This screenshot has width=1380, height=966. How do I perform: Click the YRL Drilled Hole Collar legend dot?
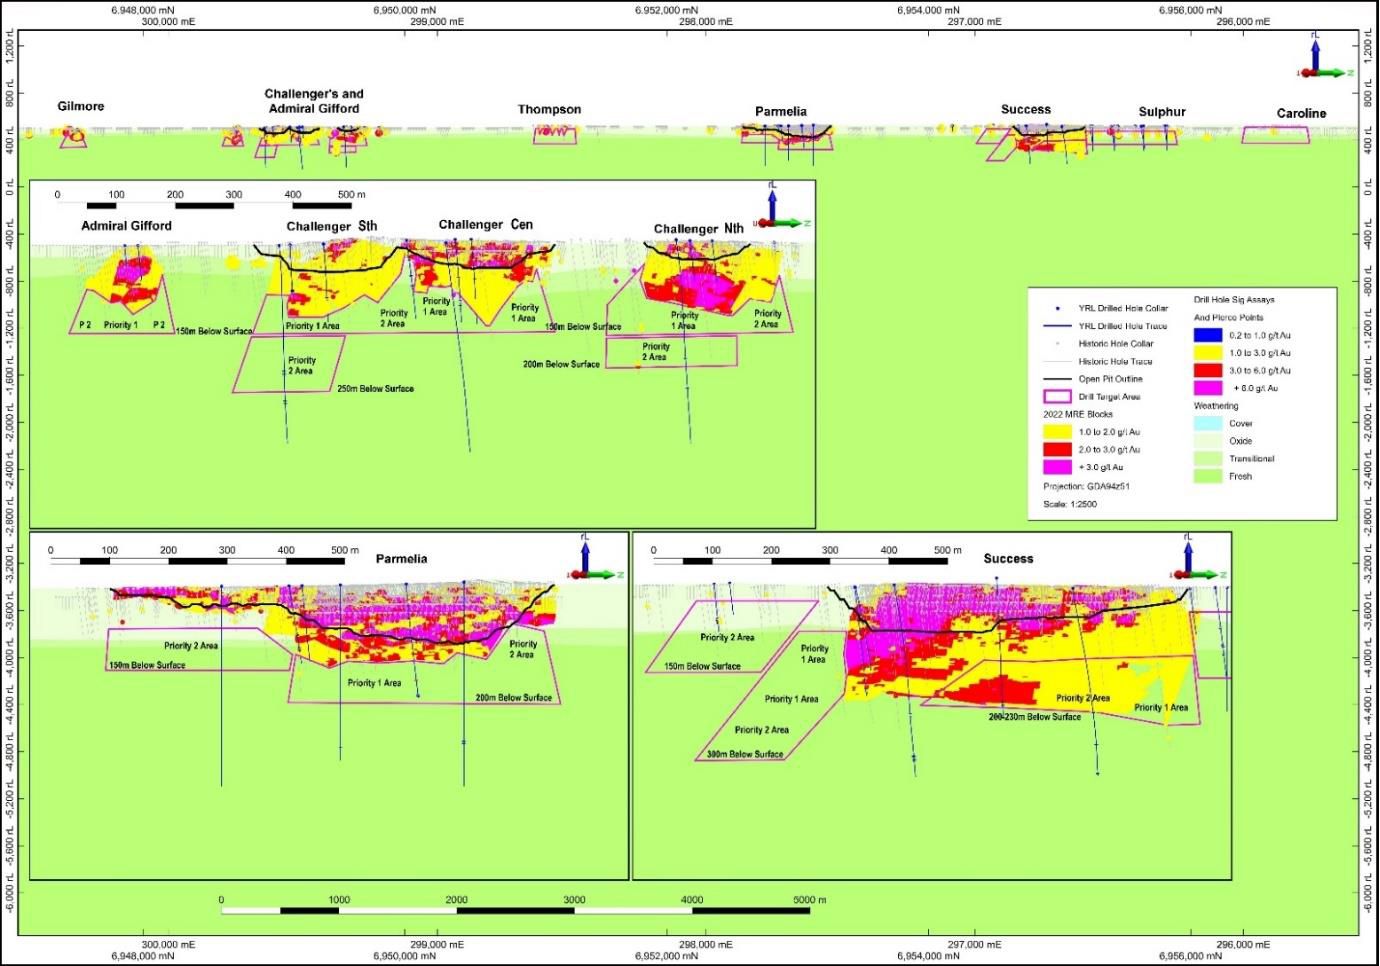[x=1056, y=308]
